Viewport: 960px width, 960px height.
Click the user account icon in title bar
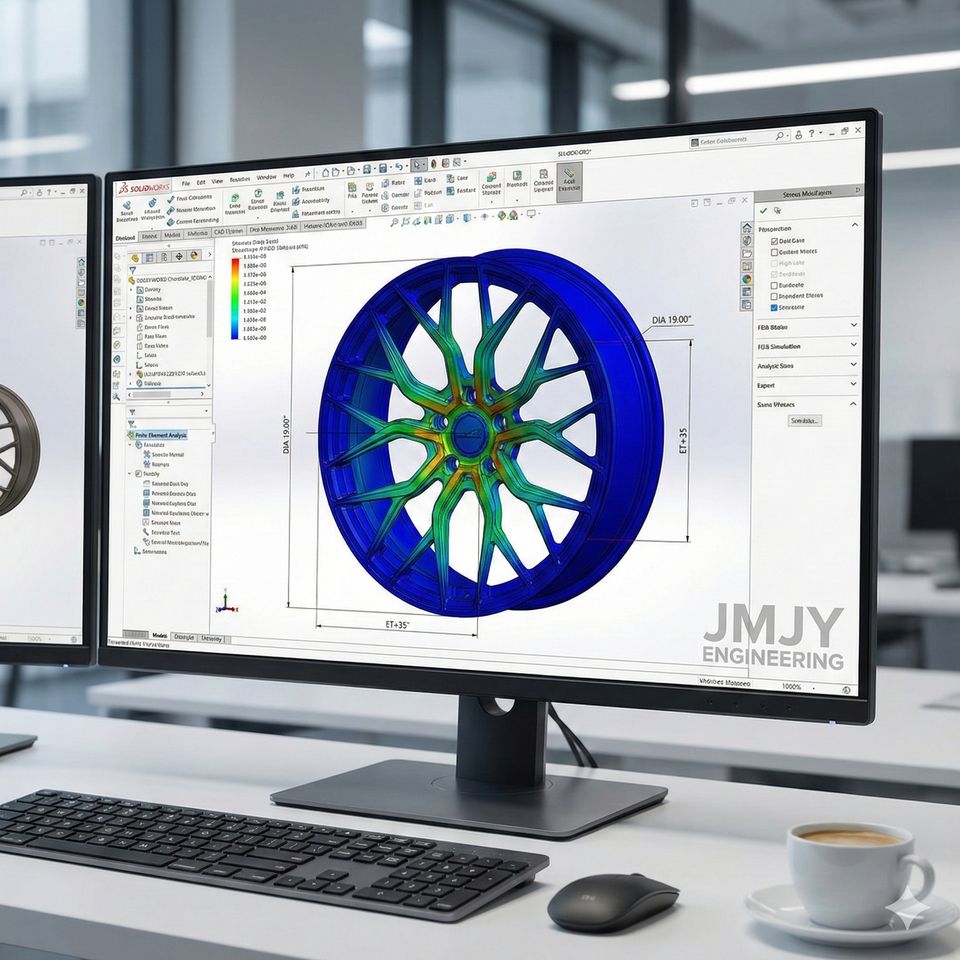pos(798,135)
